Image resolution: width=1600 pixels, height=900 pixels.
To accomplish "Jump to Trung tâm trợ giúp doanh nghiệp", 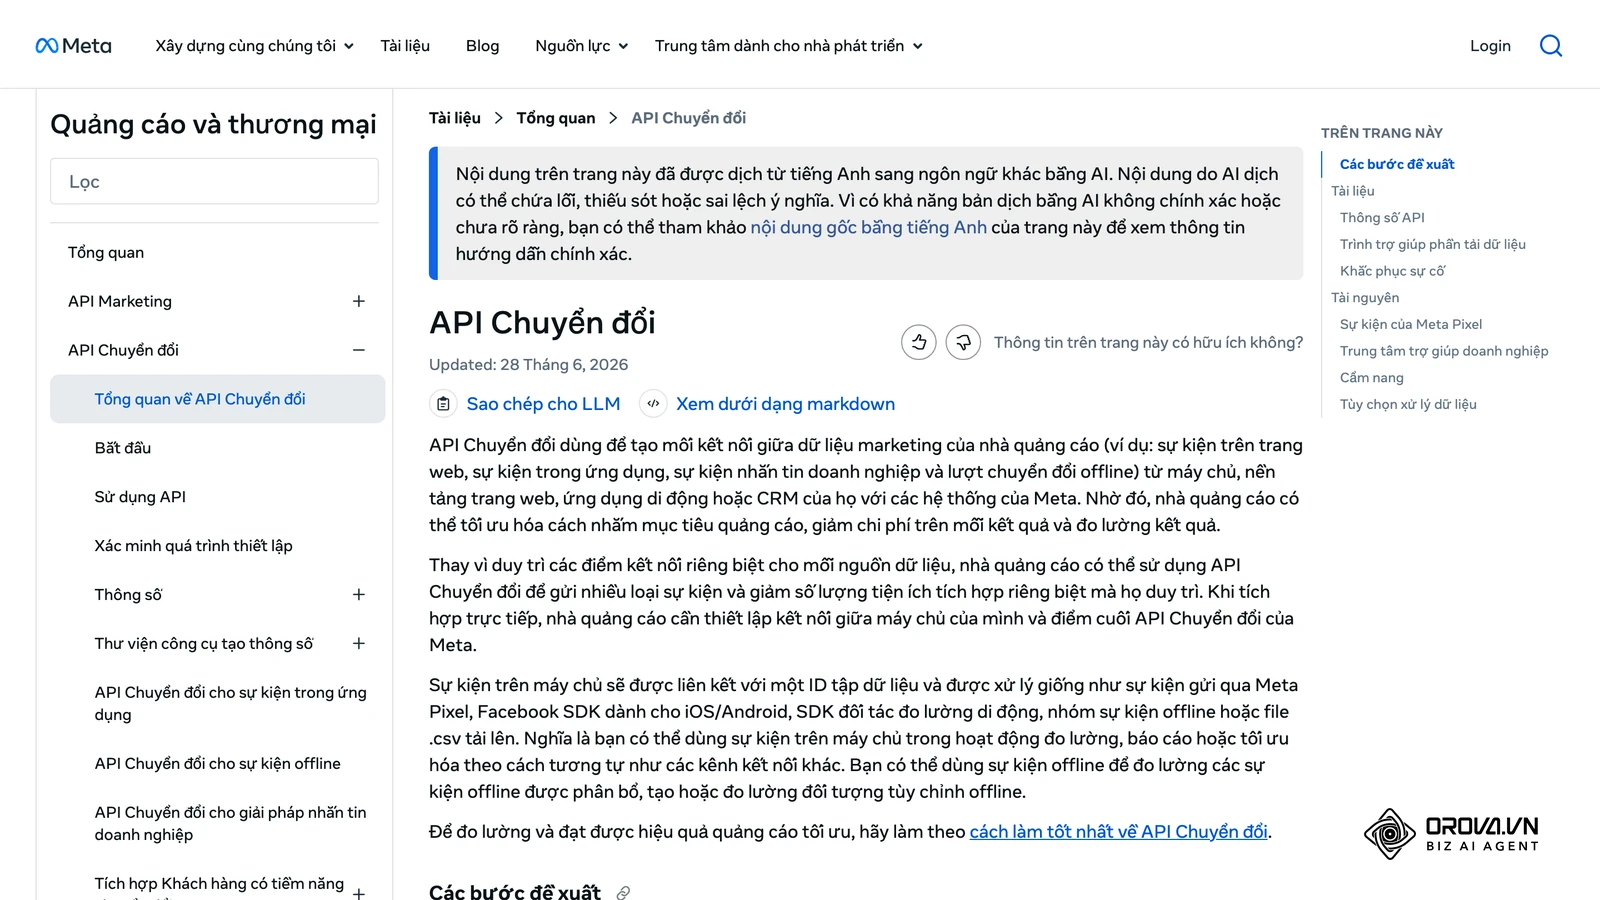I will (1444, 351).
